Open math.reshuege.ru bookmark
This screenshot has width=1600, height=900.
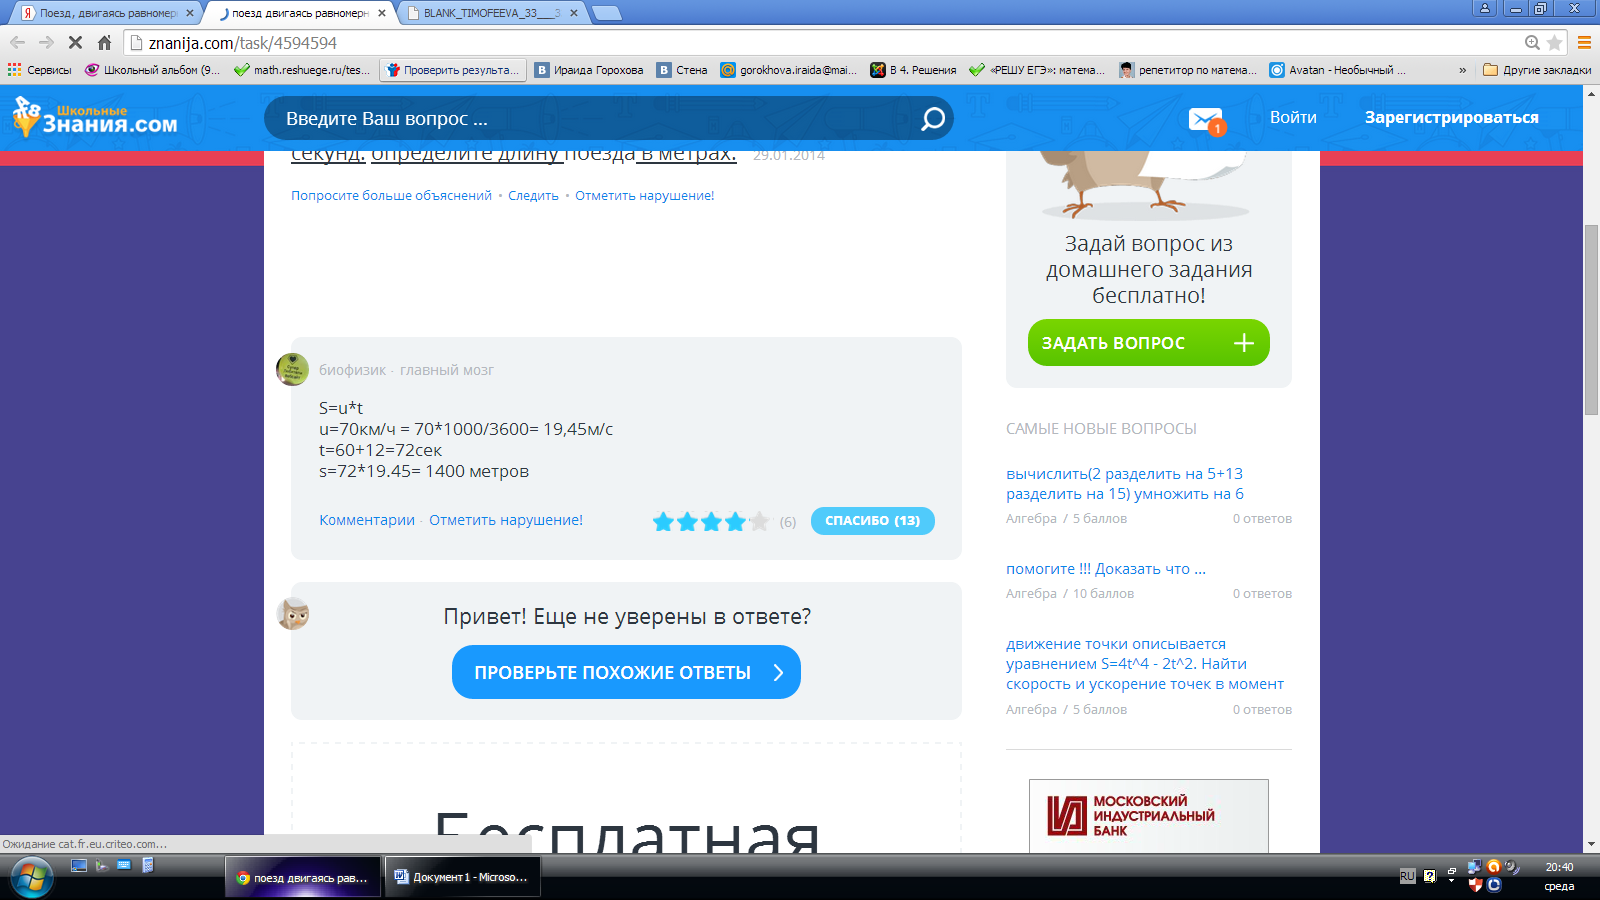301,70
